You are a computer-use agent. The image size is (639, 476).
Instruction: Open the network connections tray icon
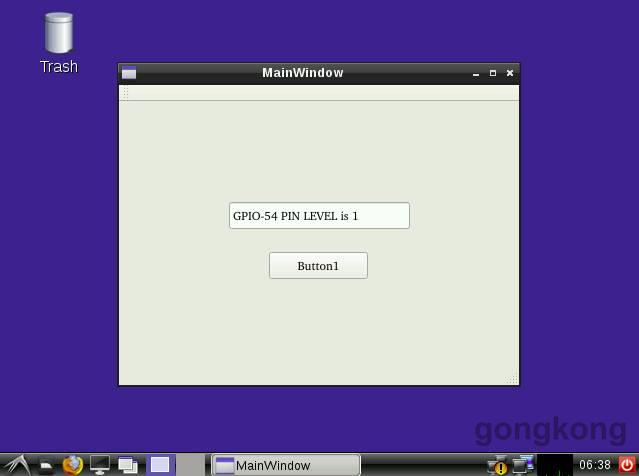(x=523, y=465)
